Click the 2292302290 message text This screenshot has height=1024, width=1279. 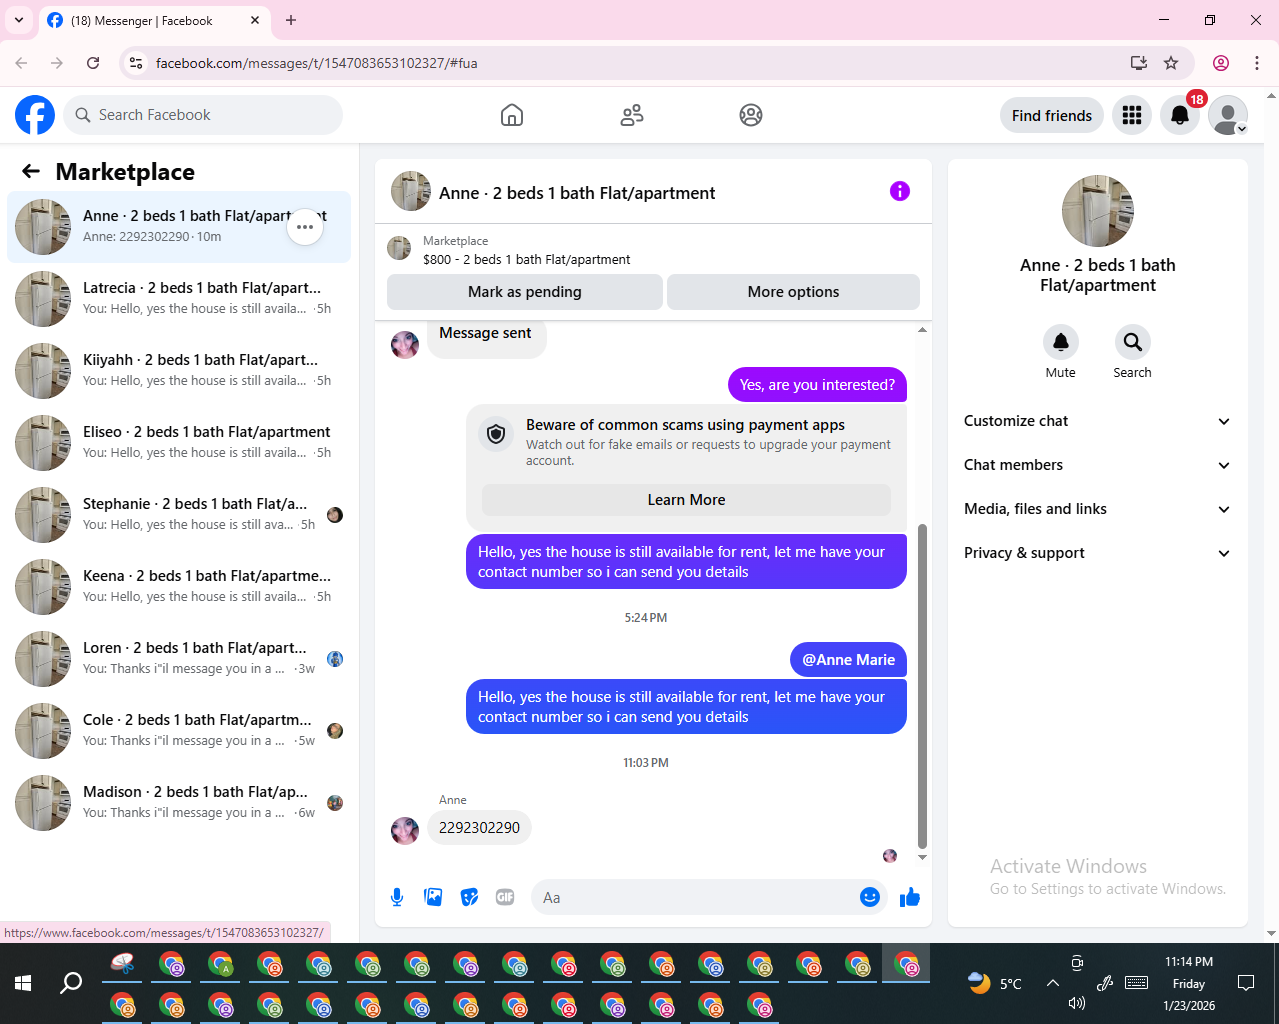click(x=479, y=828)
